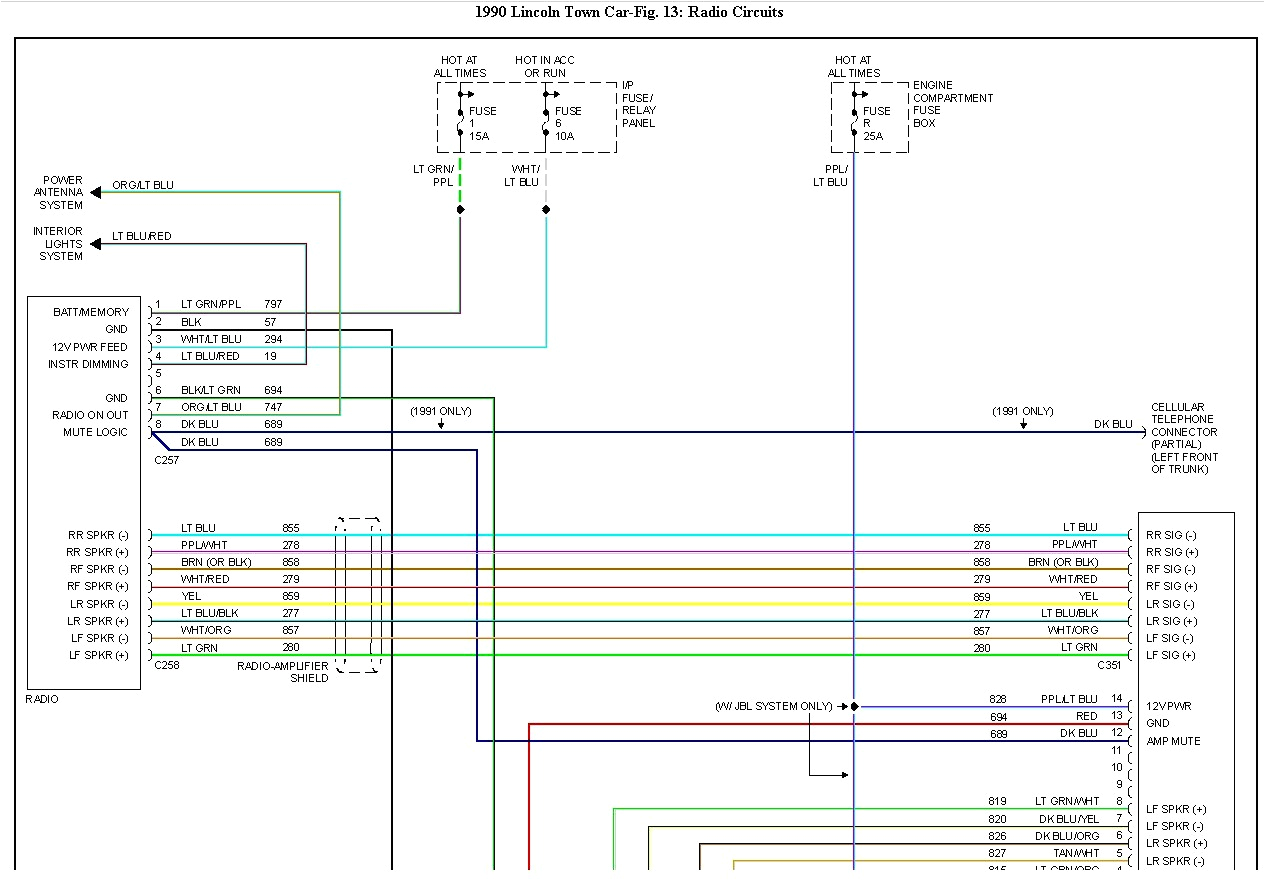Select the splice dot on WHT/LT BLU wire
The image size is (1265, 880).
tap(546, 209)
